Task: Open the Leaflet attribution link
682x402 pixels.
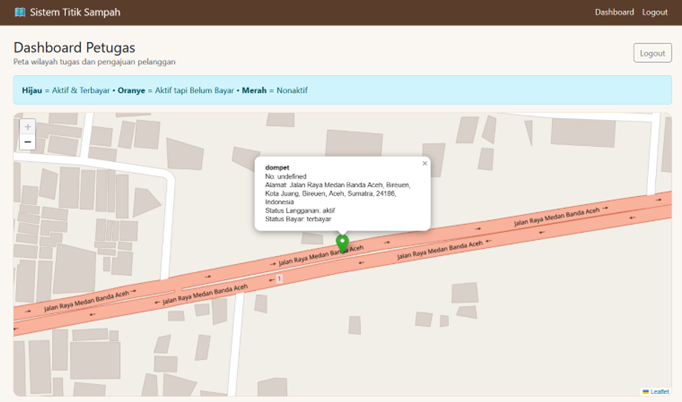Action: coord(660,392)
